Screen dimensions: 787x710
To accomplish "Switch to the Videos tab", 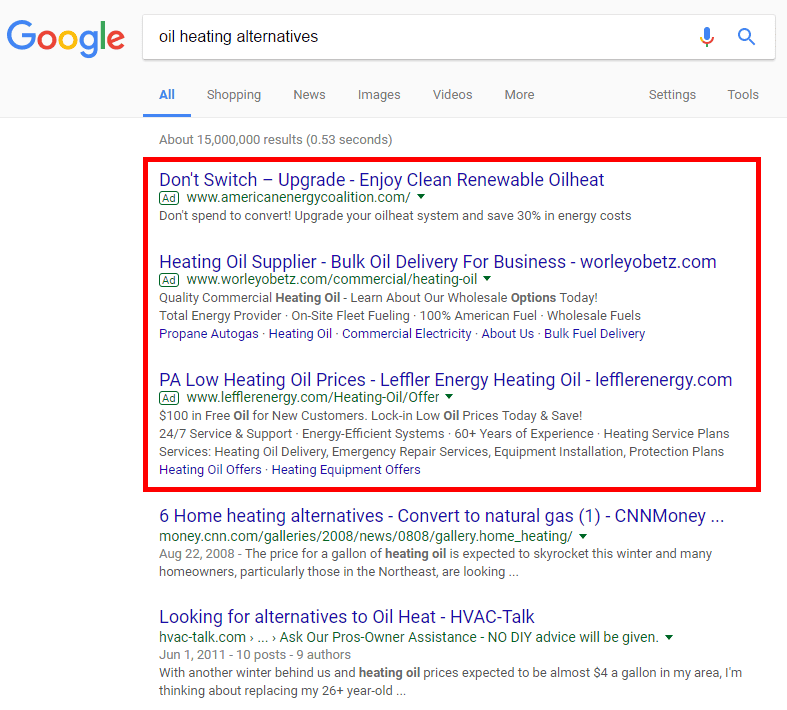I will (452, 95).
